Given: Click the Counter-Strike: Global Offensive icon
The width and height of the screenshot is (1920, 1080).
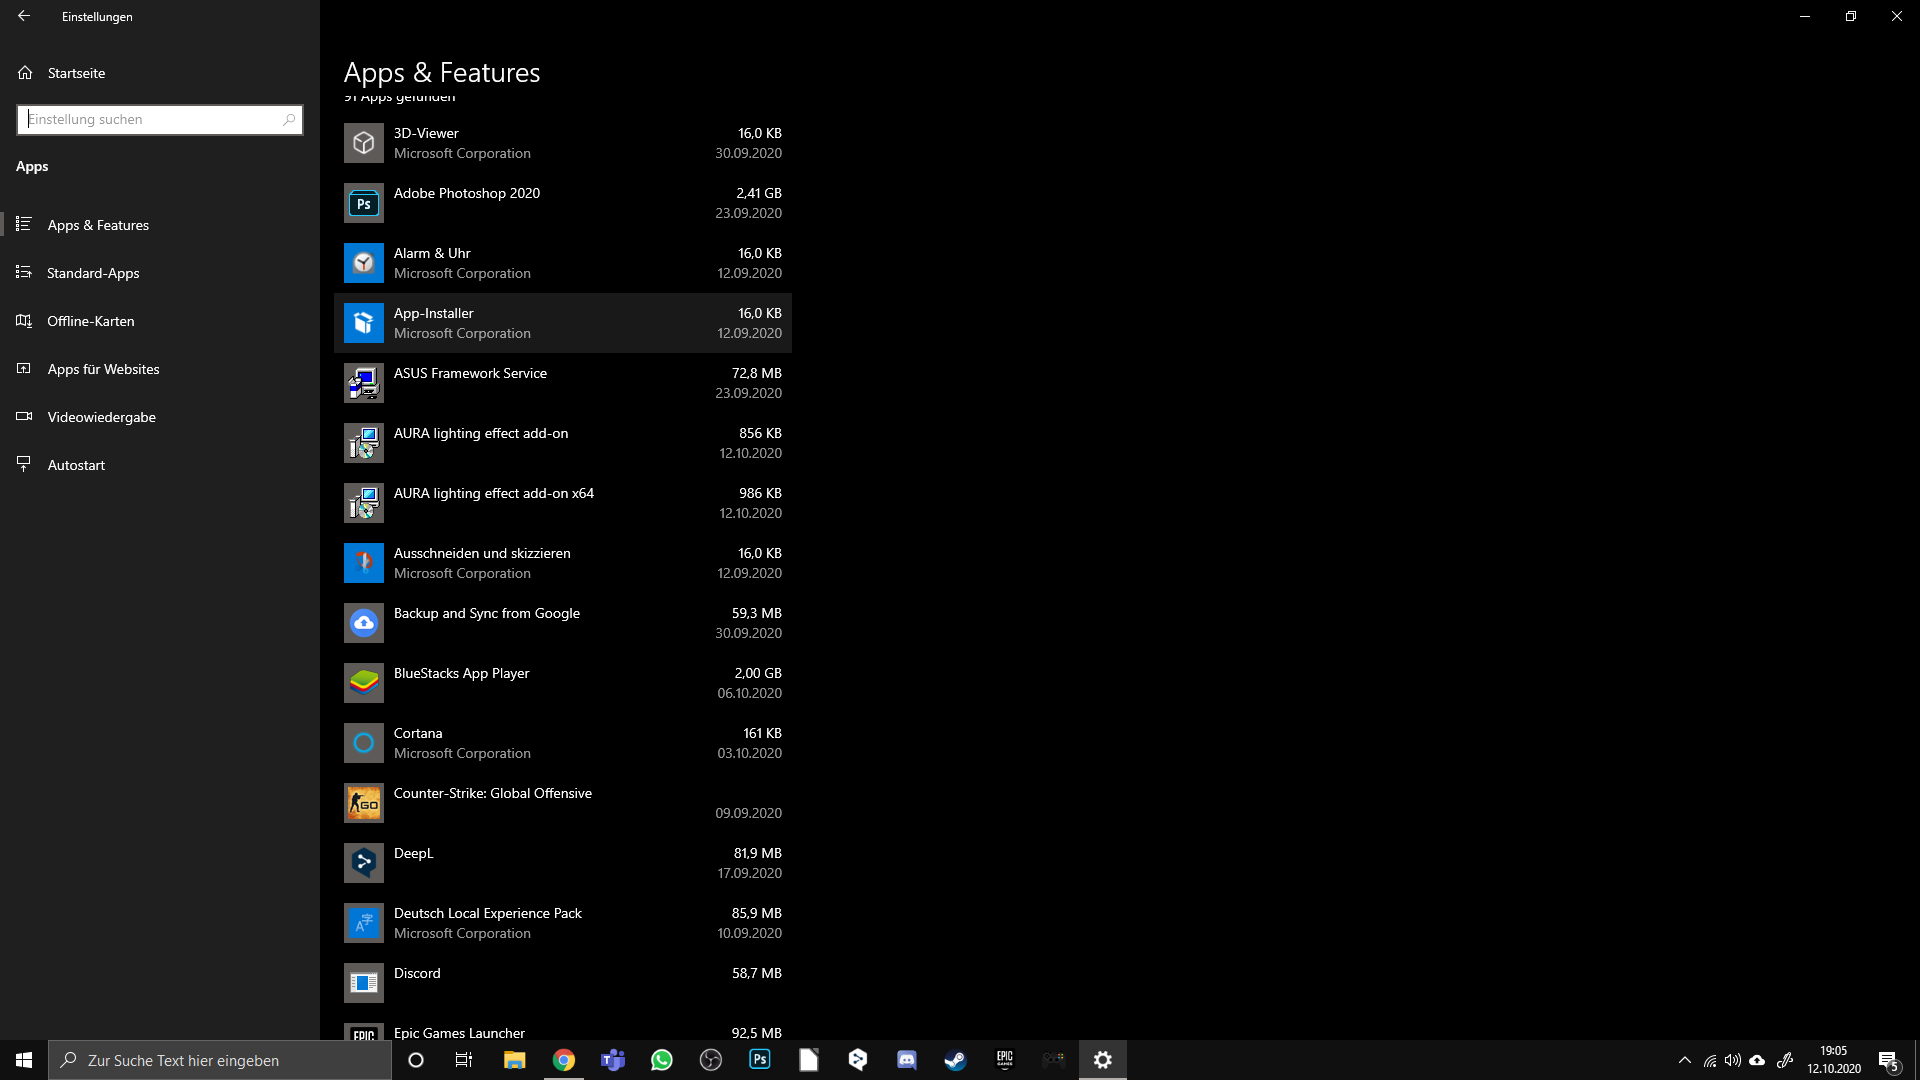Looking at the screenshot, I should click(363, 803).
